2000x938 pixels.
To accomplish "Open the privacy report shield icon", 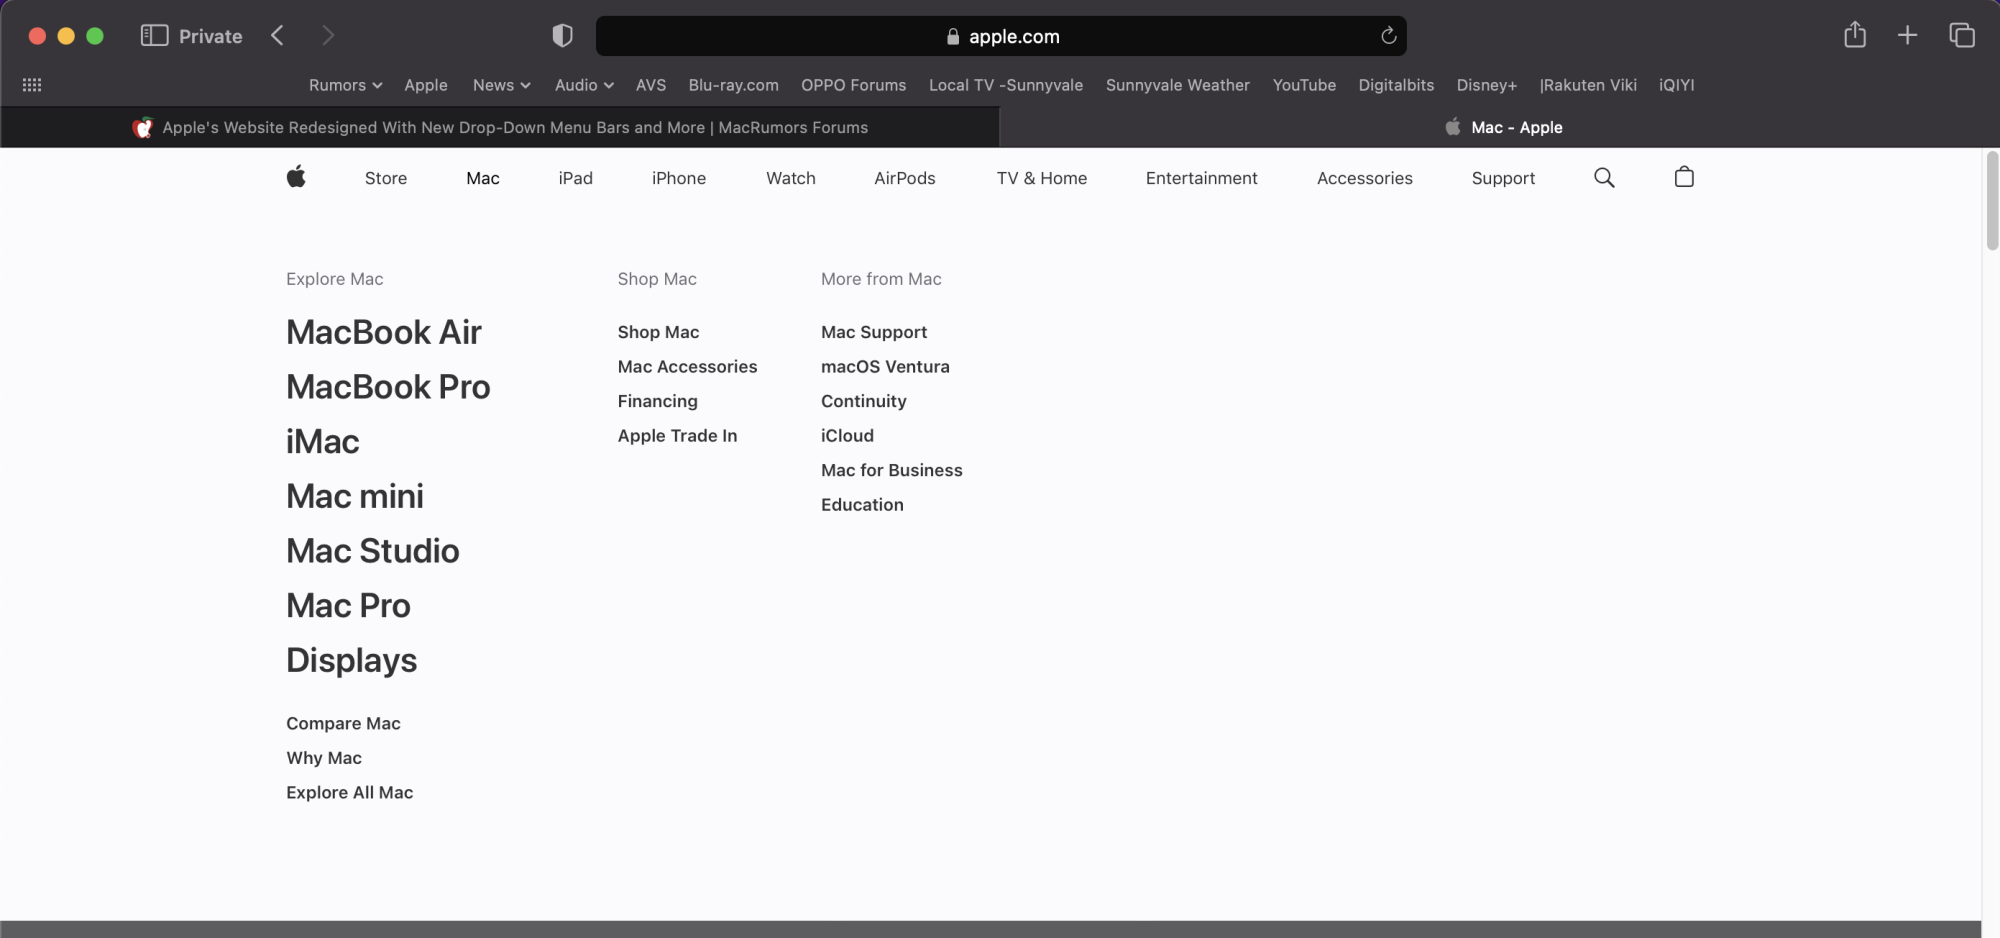I will click(x=562, y=36).
